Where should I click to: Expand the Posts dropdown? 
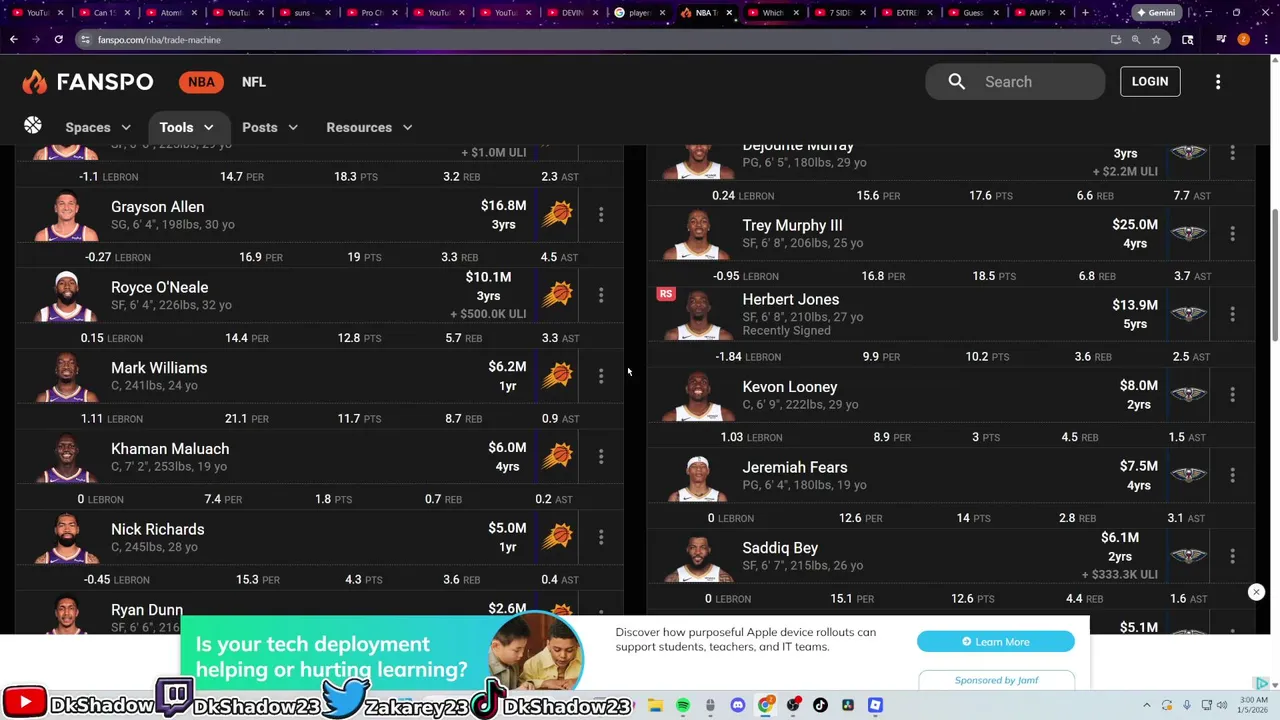pos(270,127)
